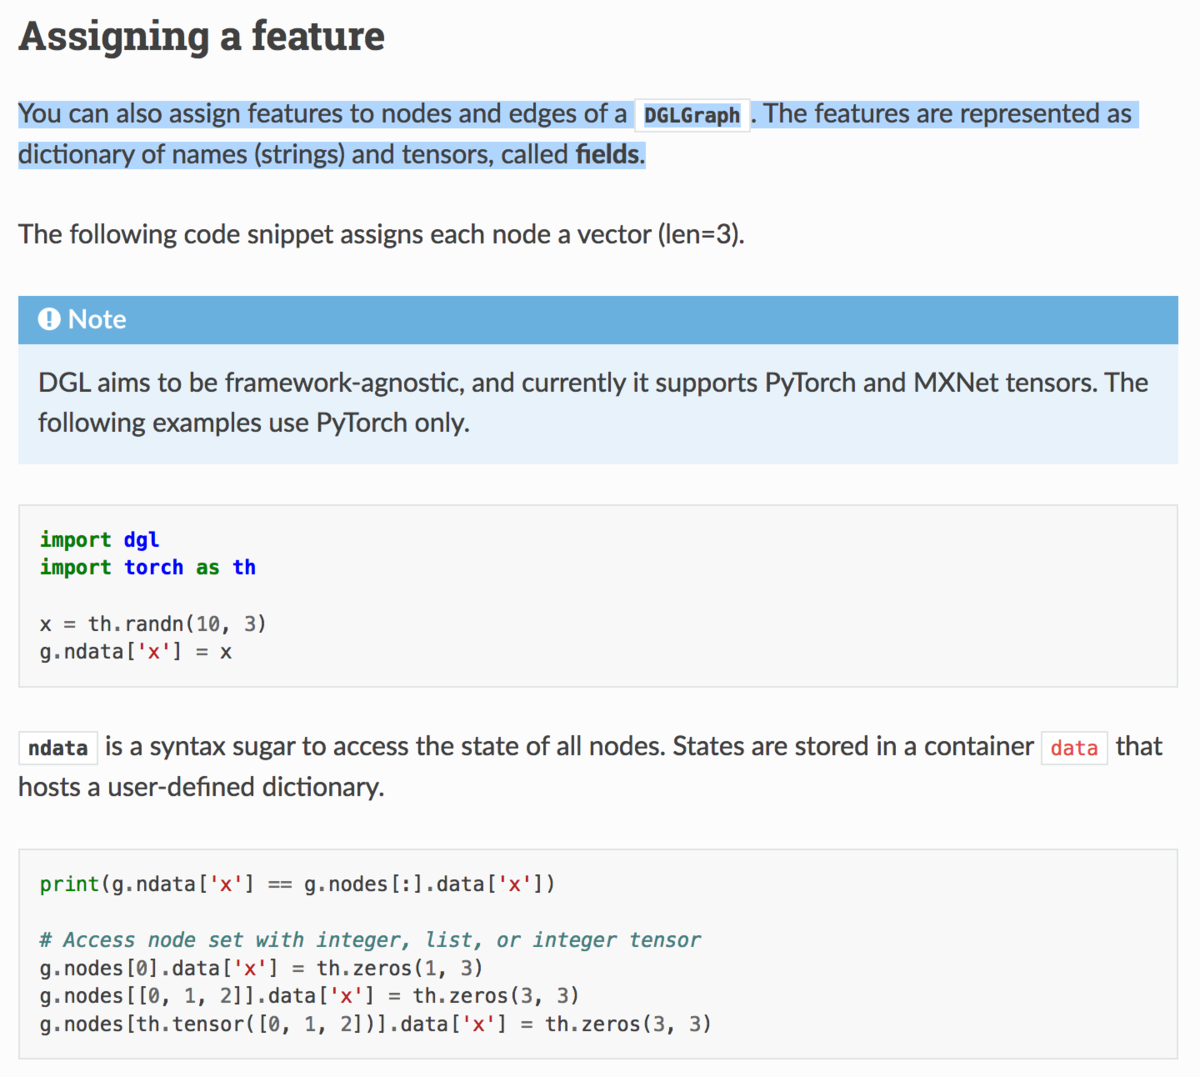The height and width of the screenshot is (1077, 1200).
Task: Click the g.nodes[[0, 1, 2]] code line
Action: tap(309, 996)
